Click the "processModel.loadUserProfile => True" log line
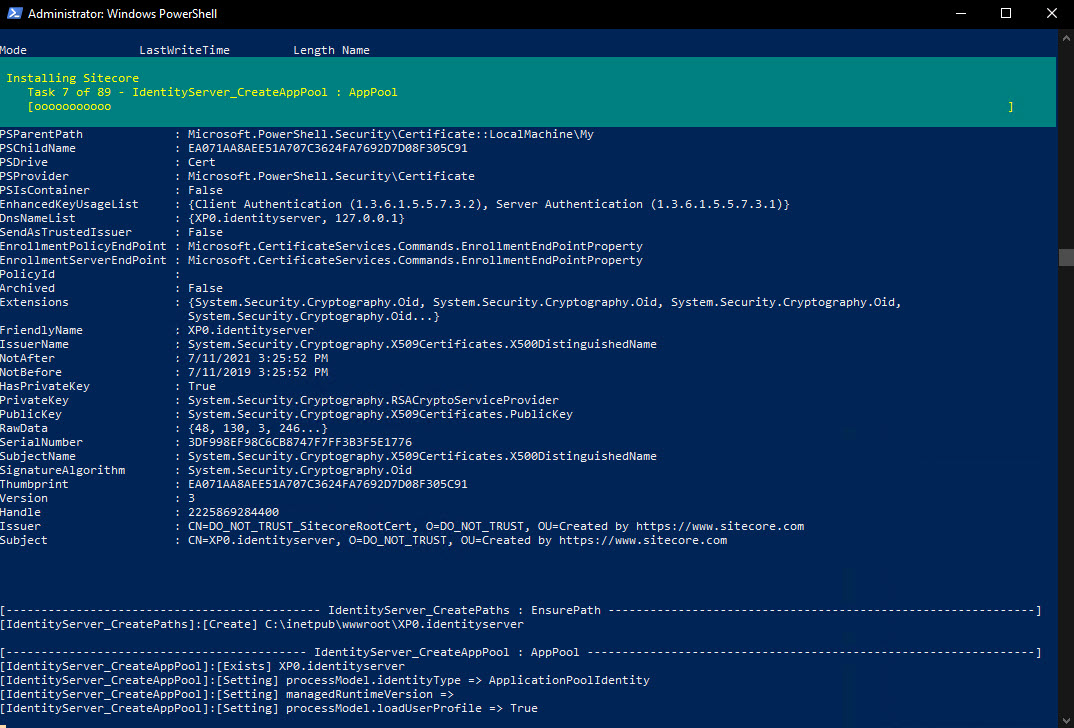The width and height of the screenshot is (1074, 728). click(x=268, y=708)
